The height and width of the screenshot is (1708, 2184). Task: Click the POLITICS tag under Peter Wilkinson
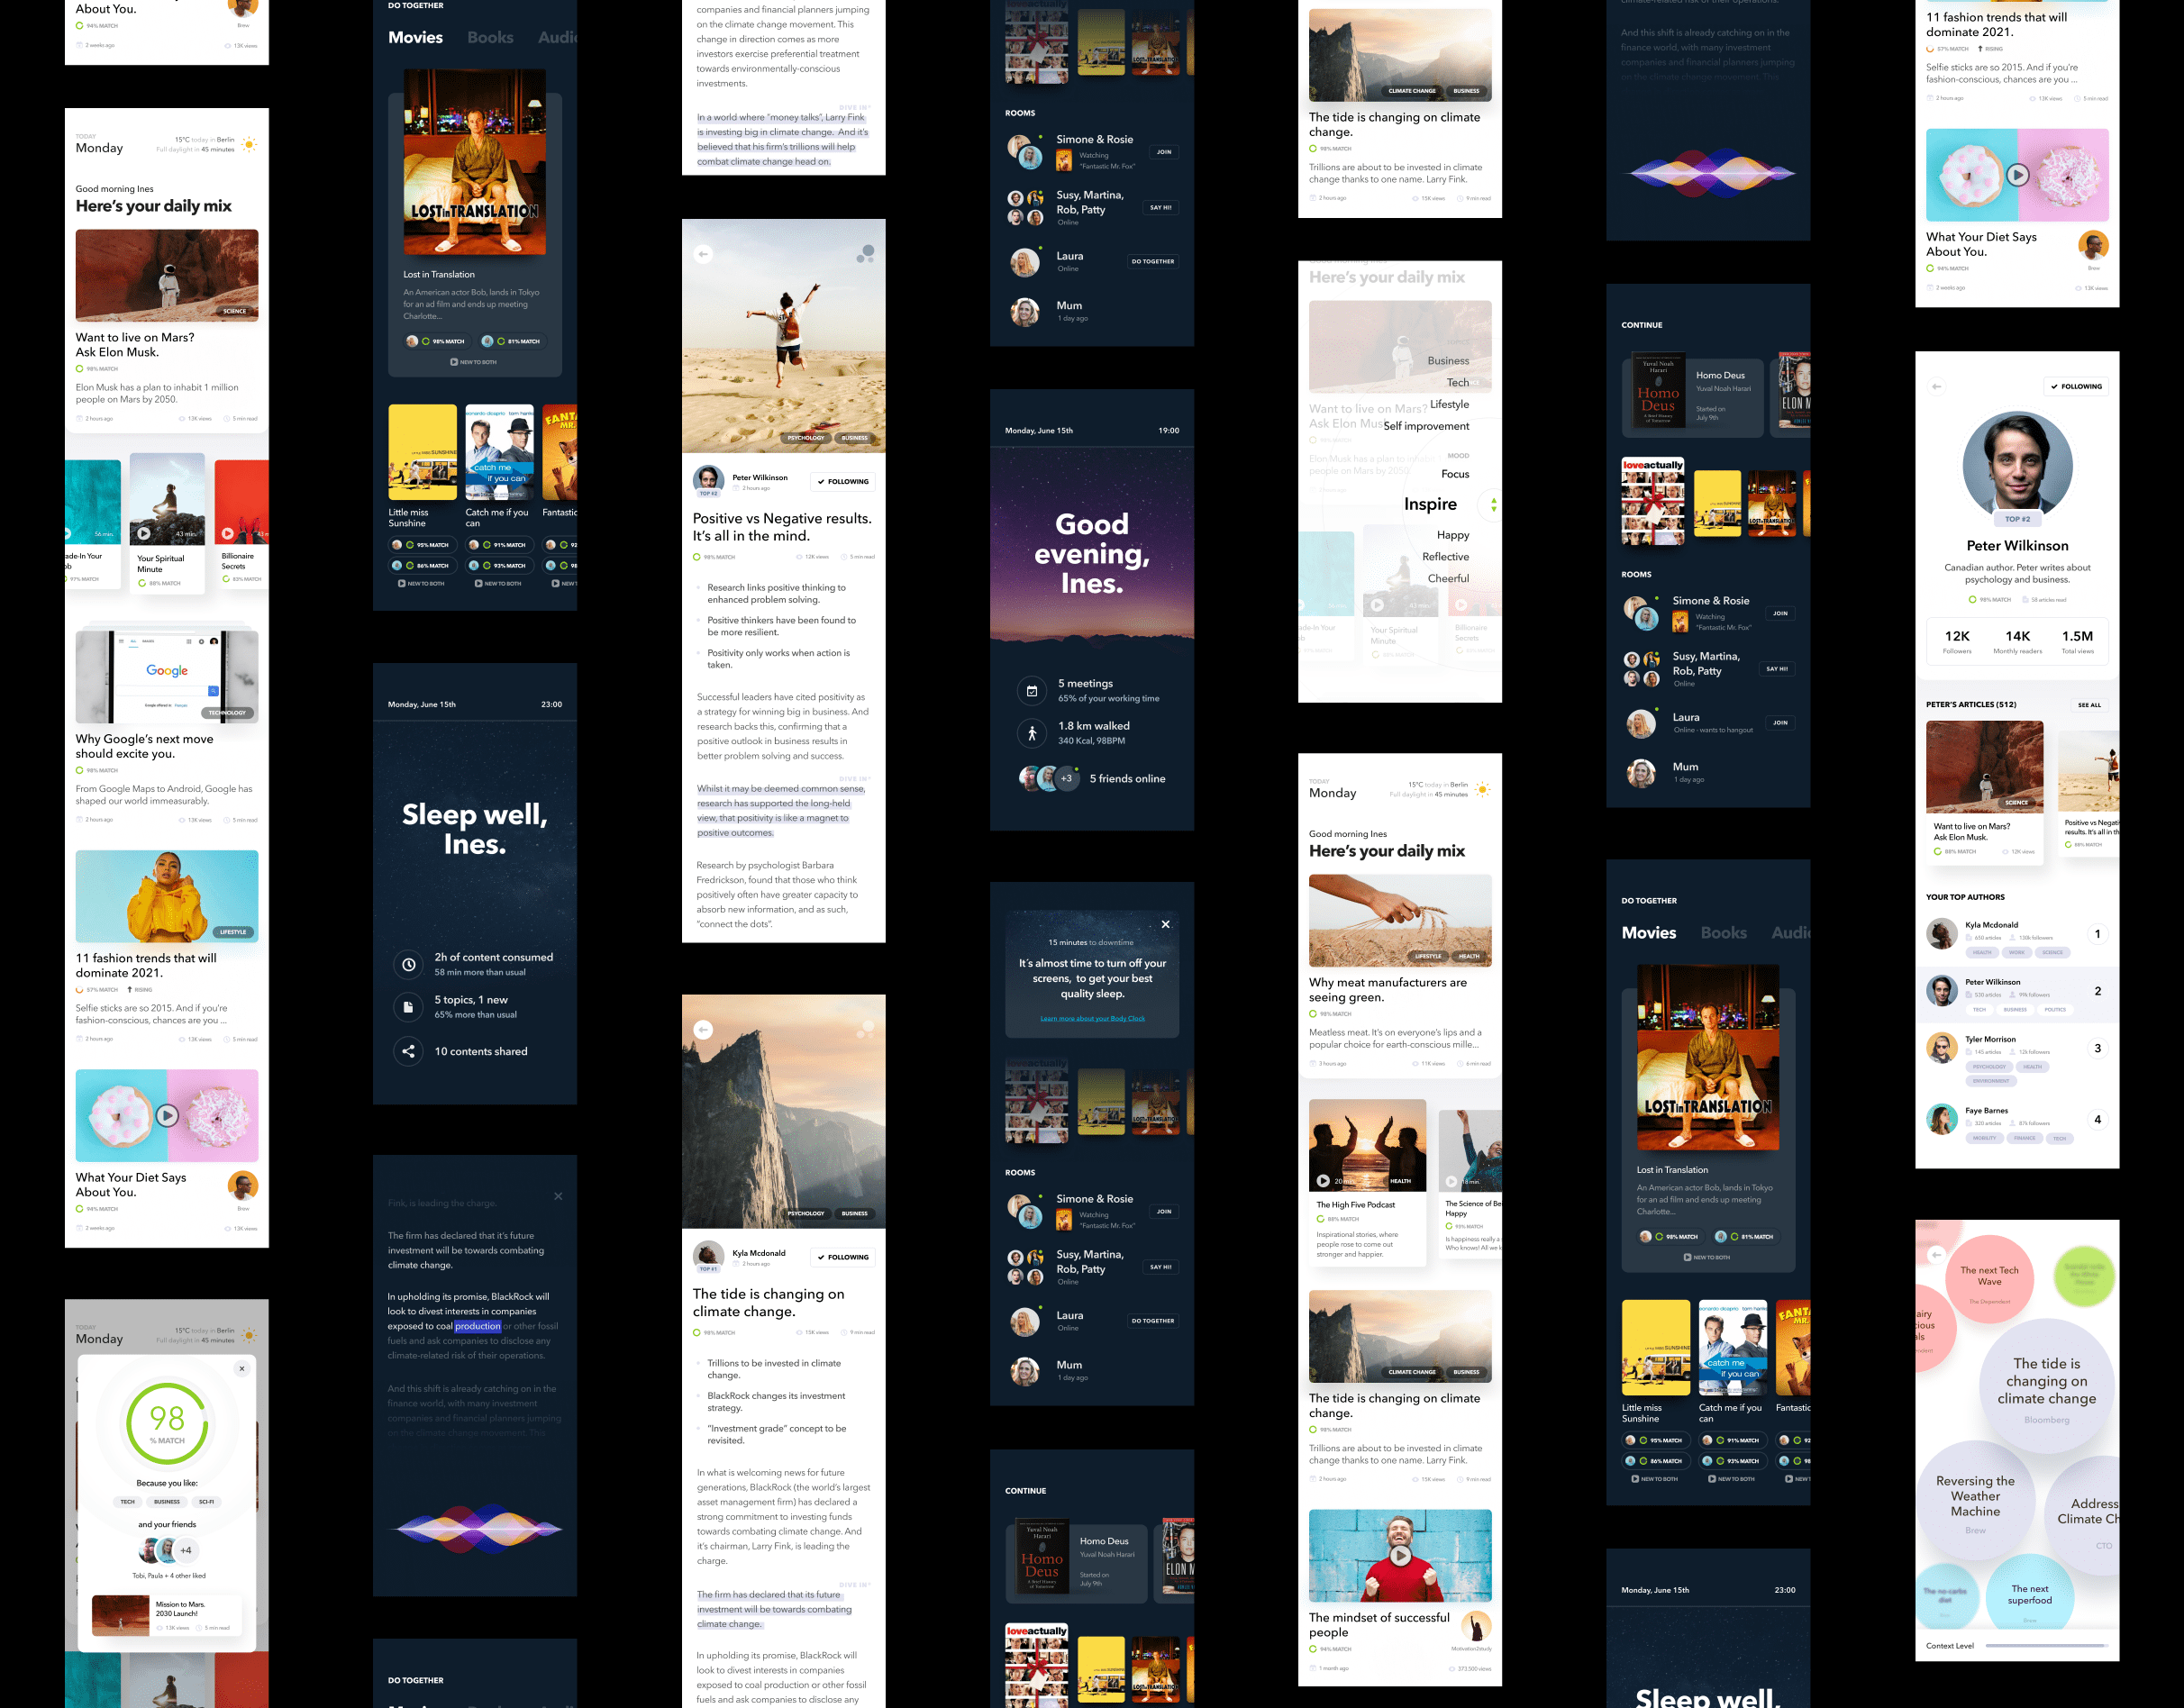tap(2055, 1010)
